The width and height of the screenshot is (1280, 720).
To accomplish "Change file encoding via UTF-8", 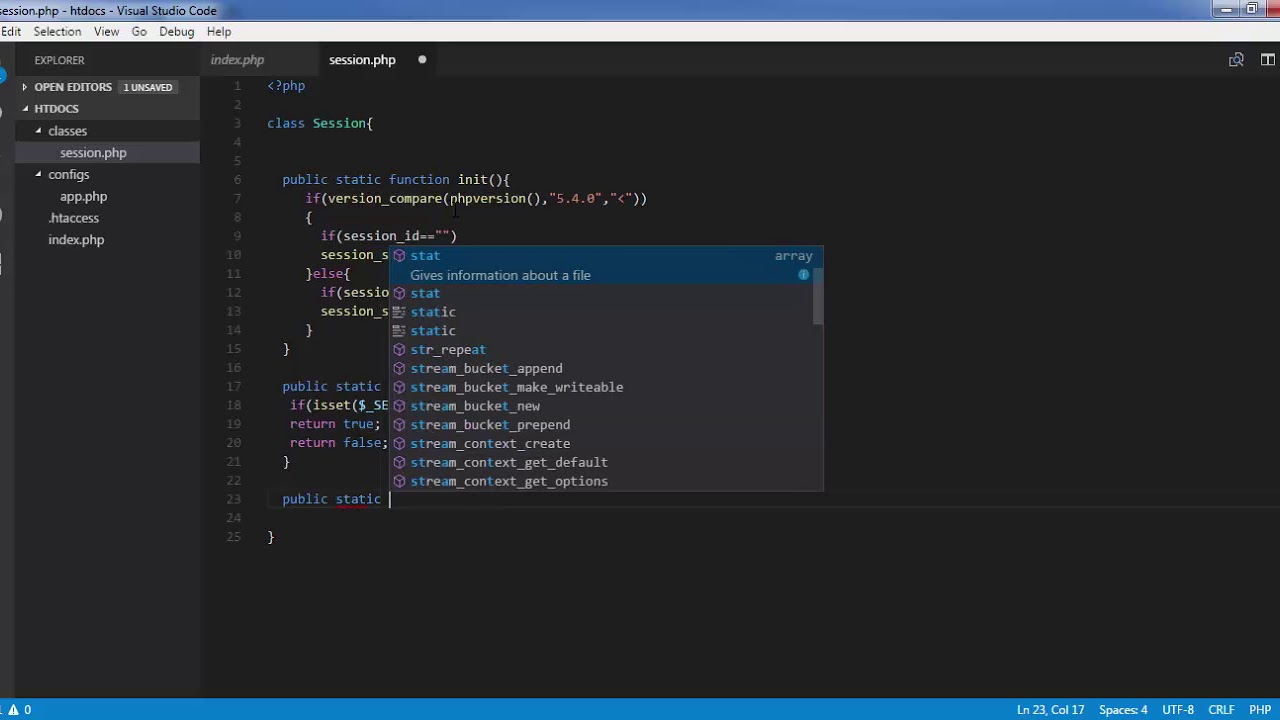I will (x=1178, y=710).
